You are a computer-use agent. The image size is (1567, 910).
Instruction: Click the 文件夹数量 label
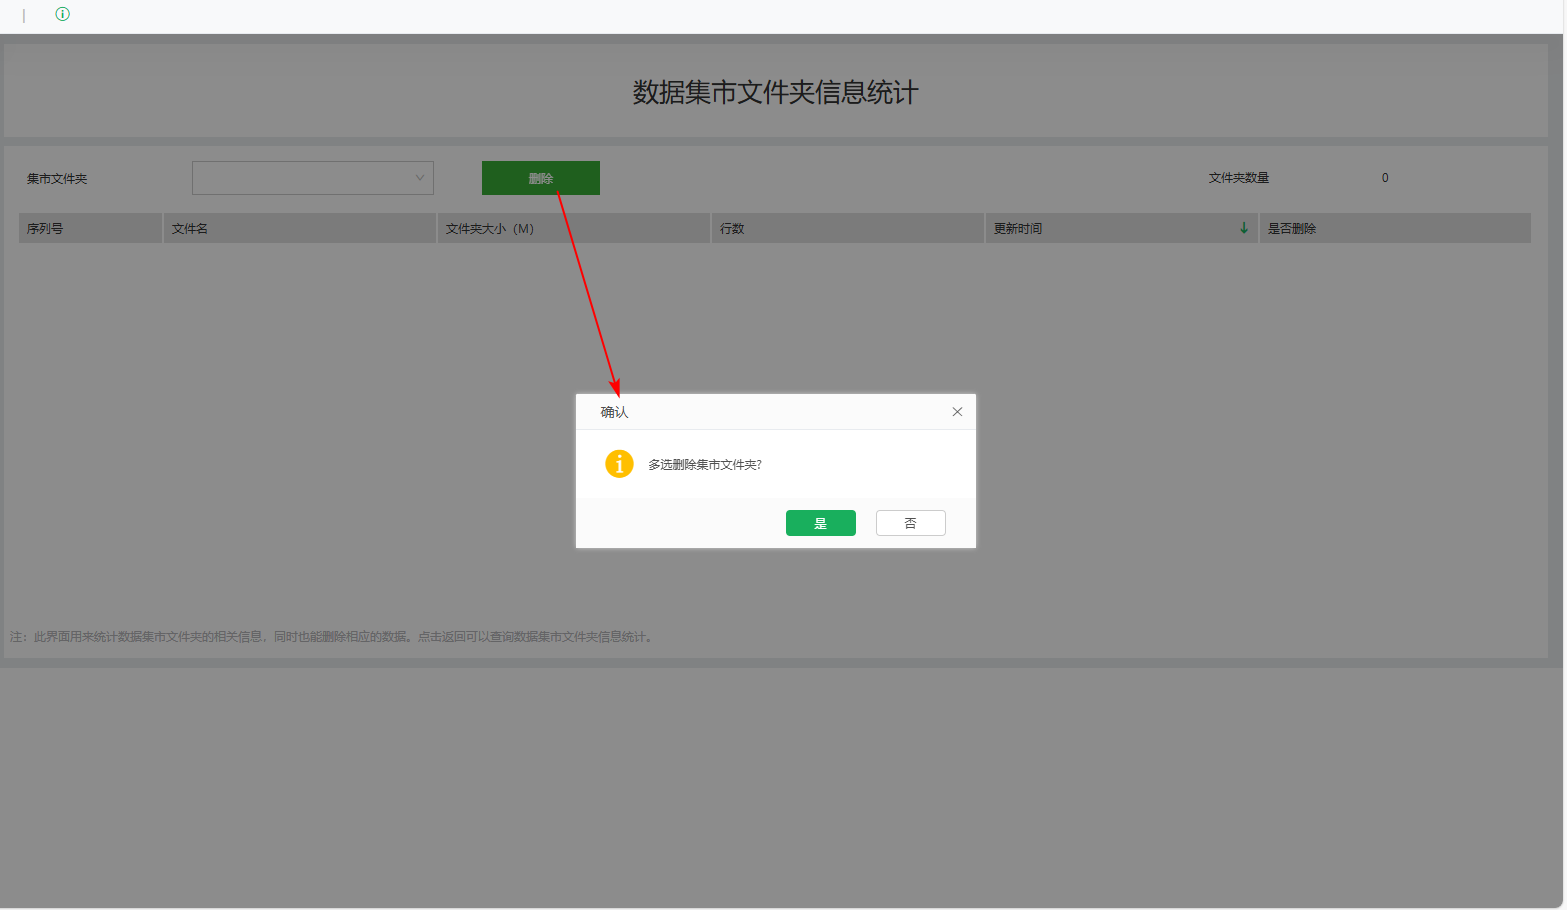pos(1239,178)
